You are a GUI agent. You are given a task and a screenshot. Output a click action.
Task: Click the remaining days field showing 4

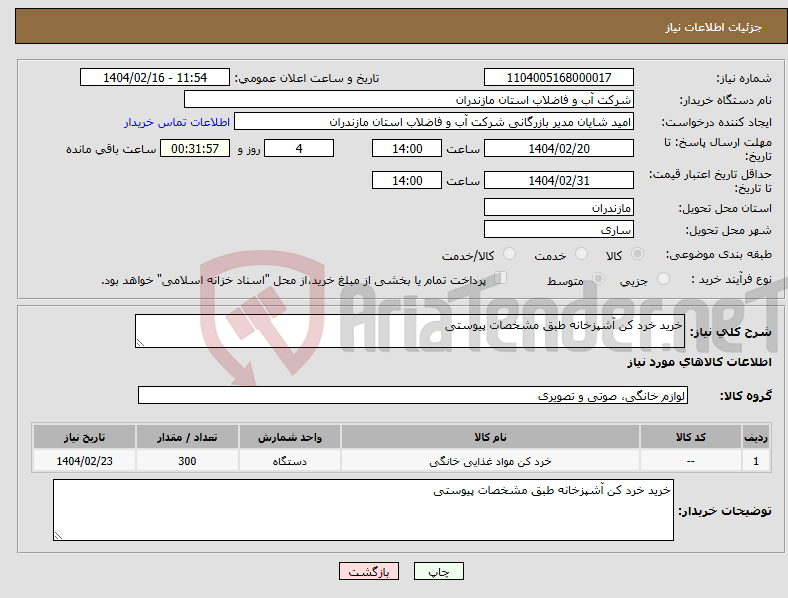[x=299, y=148]
